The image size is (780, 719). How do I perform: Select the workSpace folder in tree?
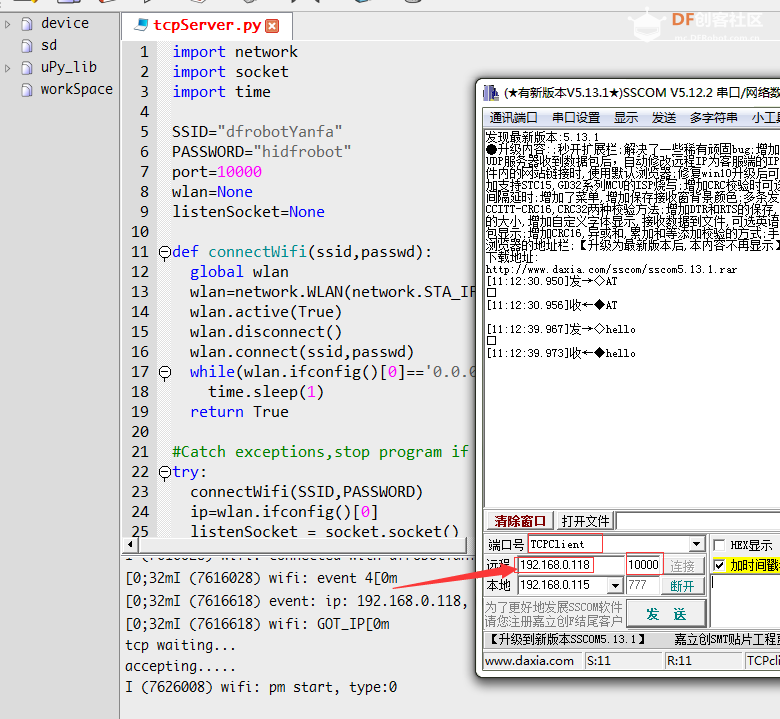[77, 90]
